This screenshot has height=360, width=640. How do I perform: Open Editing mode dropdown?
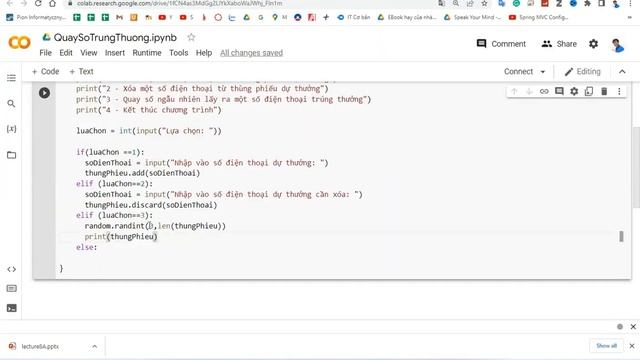coord(582,72)
